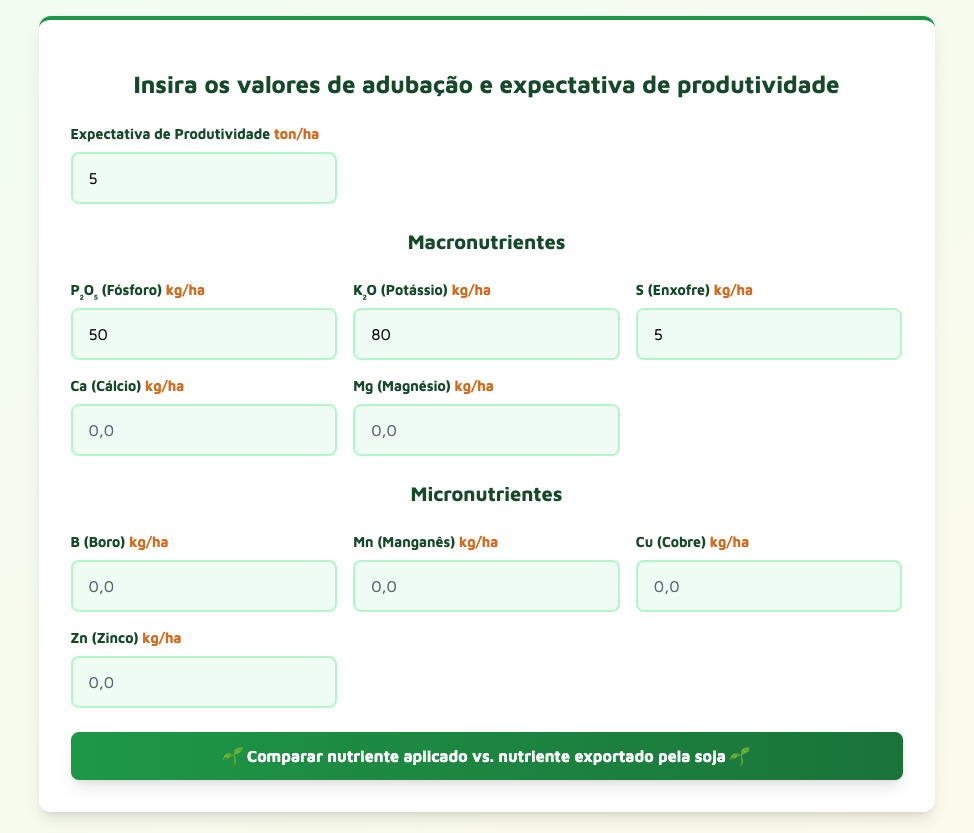974x833 pixels.
Task: Click the B (Boro) input field
Action: pyautogui.click(x=204, y=586)
